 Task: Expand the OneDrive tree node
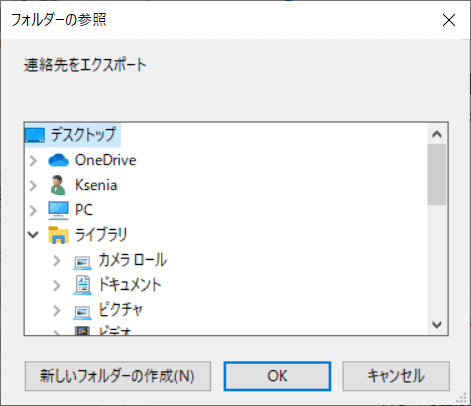point(33,161)
